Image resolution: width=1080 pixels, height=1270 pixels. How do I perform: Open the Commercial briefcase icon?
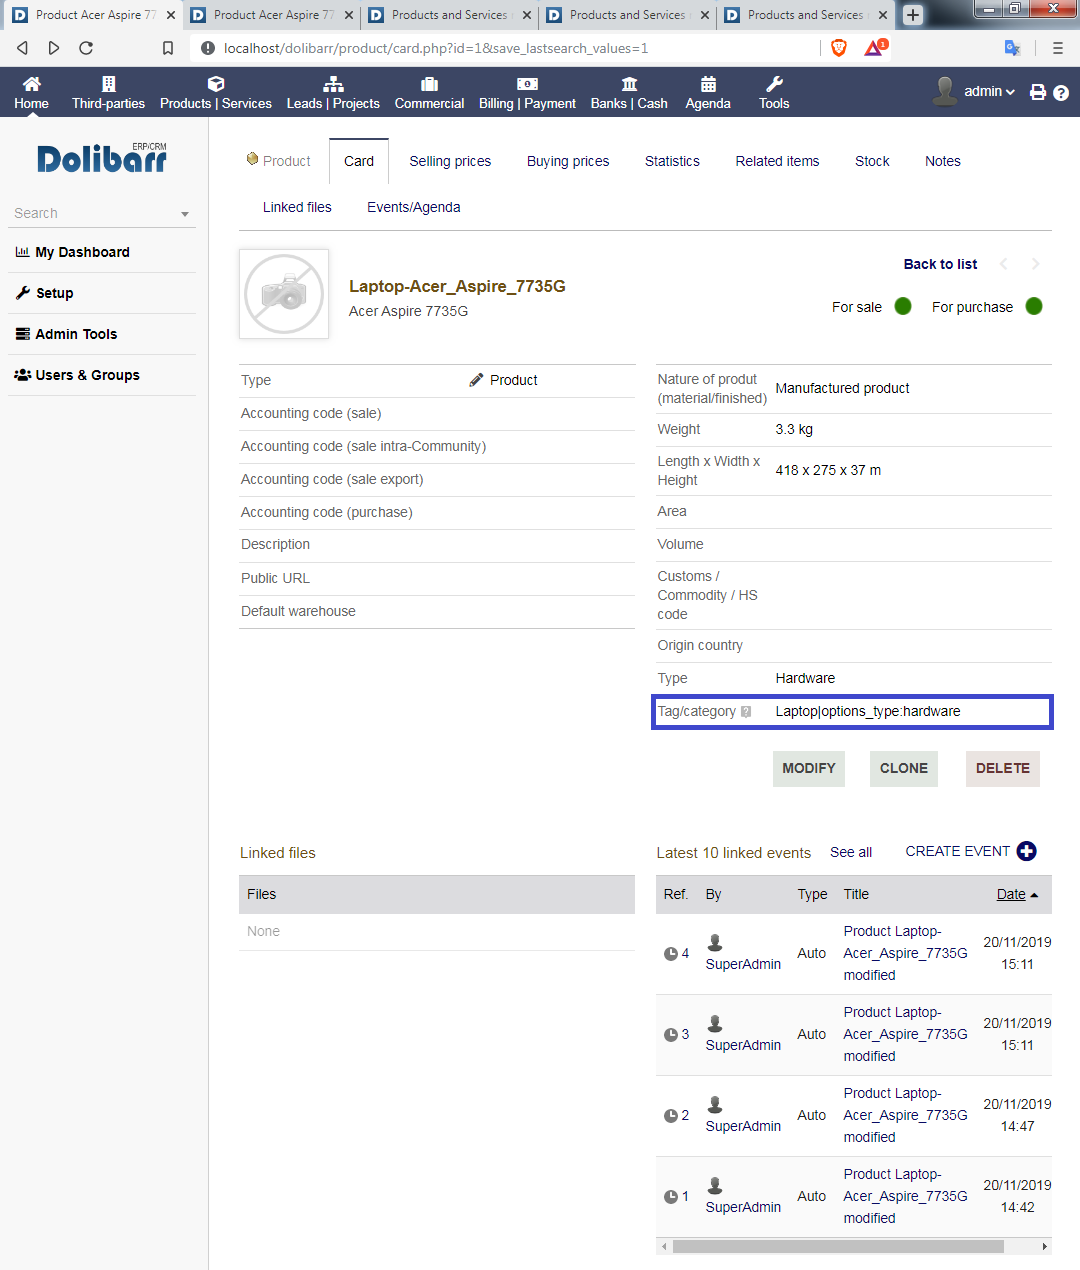429,84
